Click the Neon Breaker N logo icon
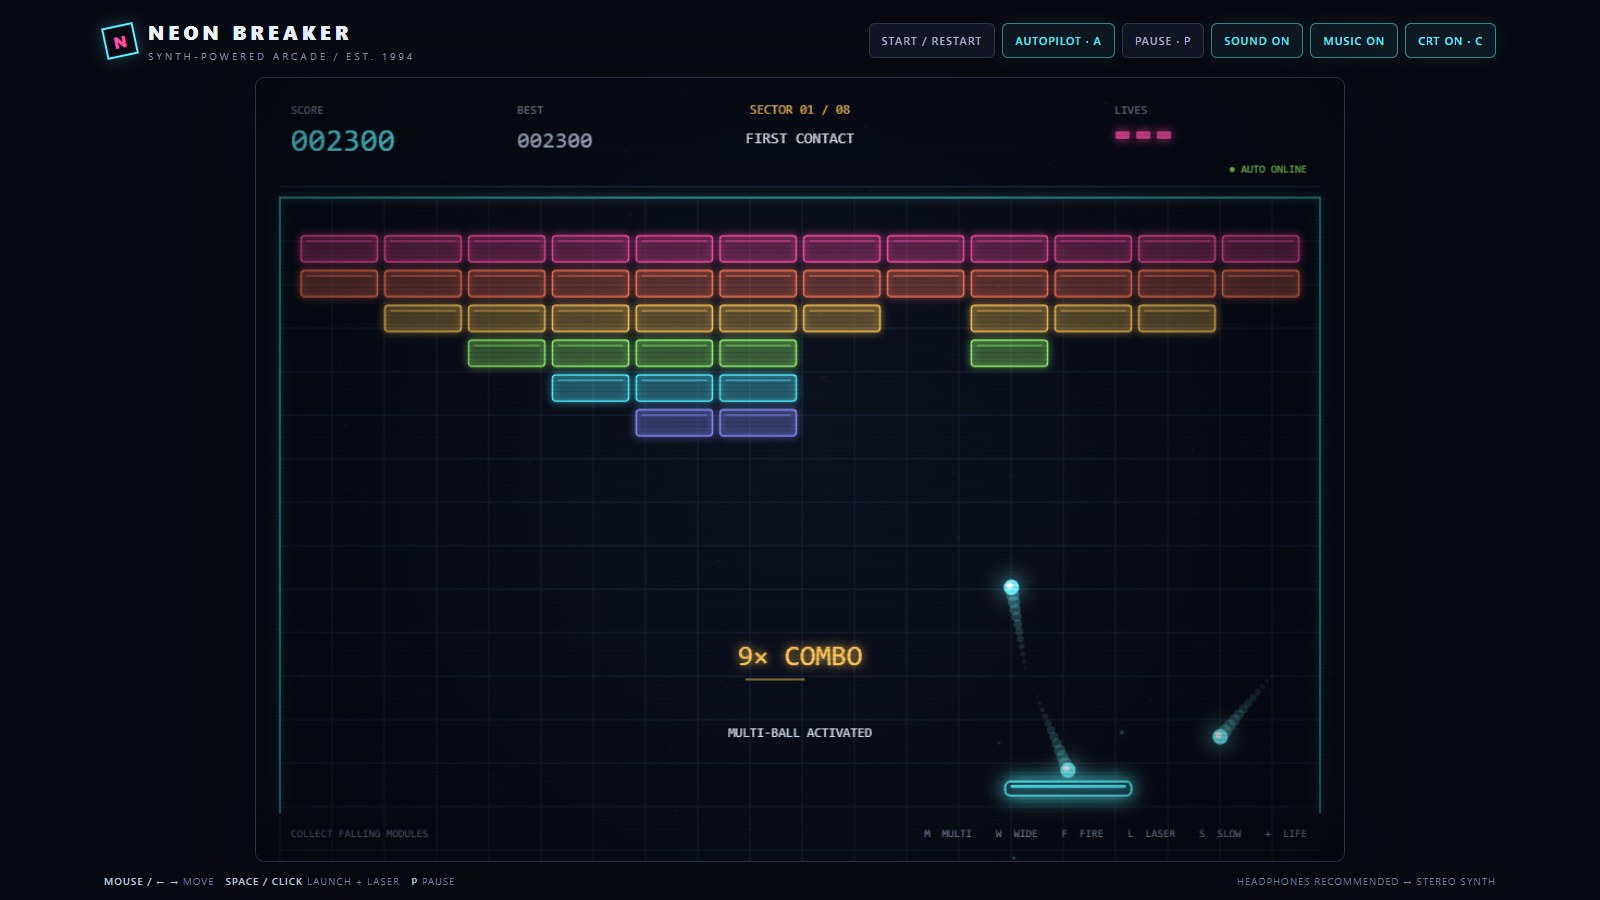Screen dimensions: 1600x900 pyautogui.click(x=120, y=41)
